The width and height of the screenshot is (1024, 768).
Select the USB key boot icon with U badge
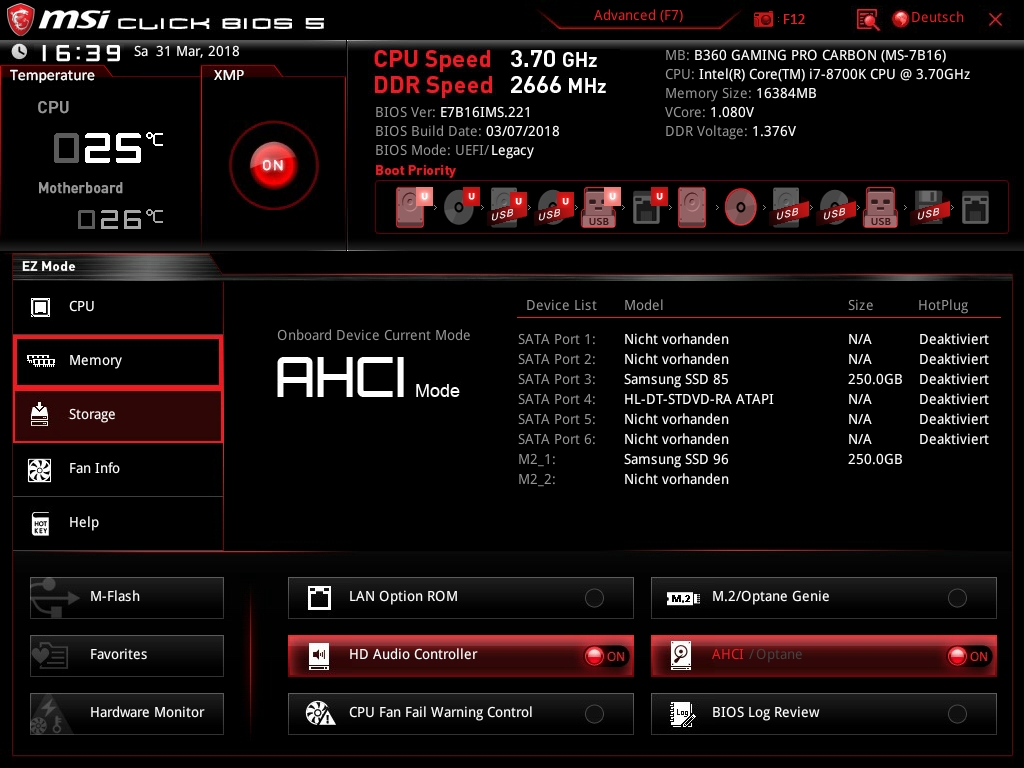(600, 208)
